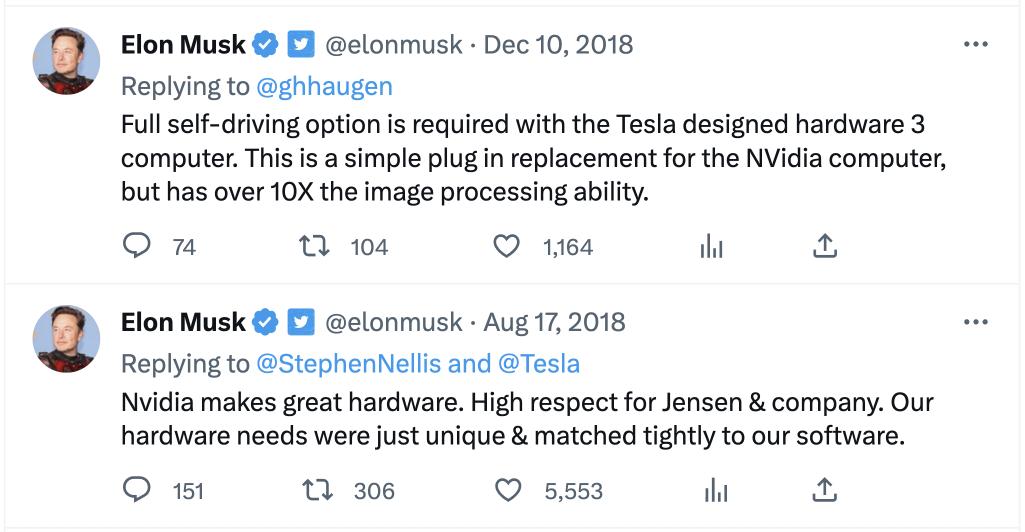The height and width of the screenshot is (532, 1025).
Task: Reply to the Aug 17, 2018 tweet
Action: click(x=136, y=490)
